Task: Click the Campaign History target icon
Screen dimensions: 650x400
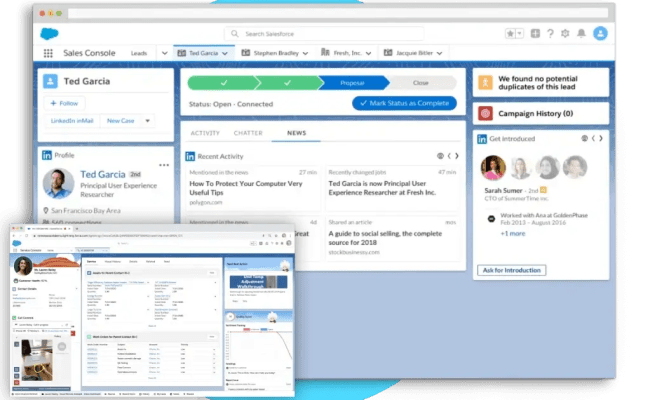Action: point(485,113)
